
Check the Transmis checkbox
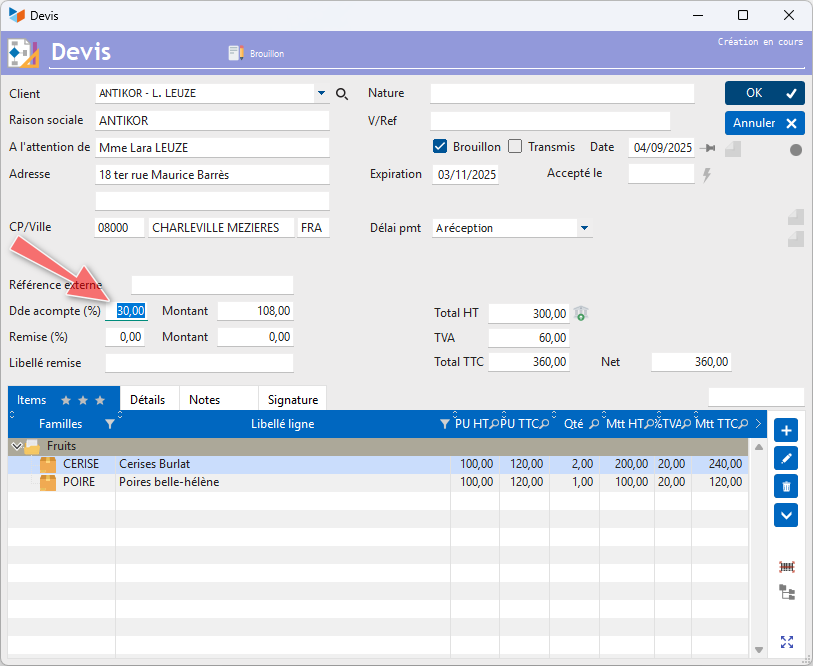pyautogui.click(x=515, y=147)
